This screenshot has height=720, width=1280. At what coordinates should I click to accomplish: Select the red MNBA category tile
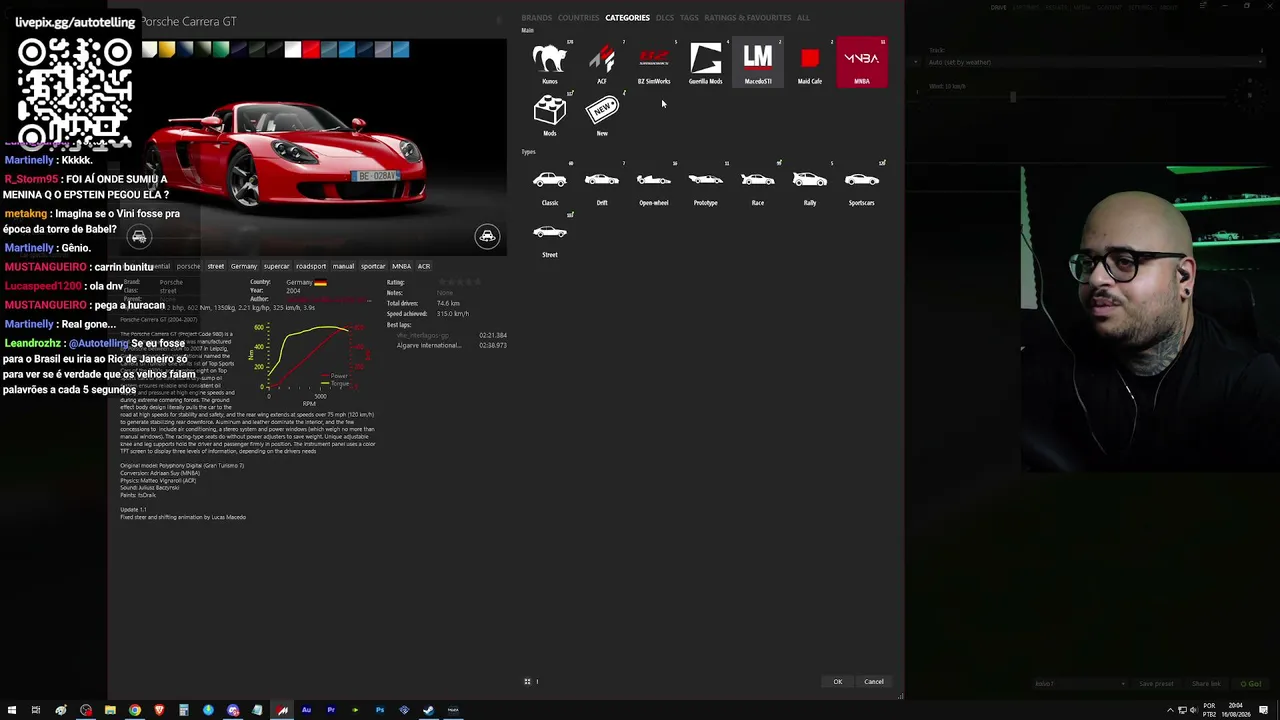(862, 63)
